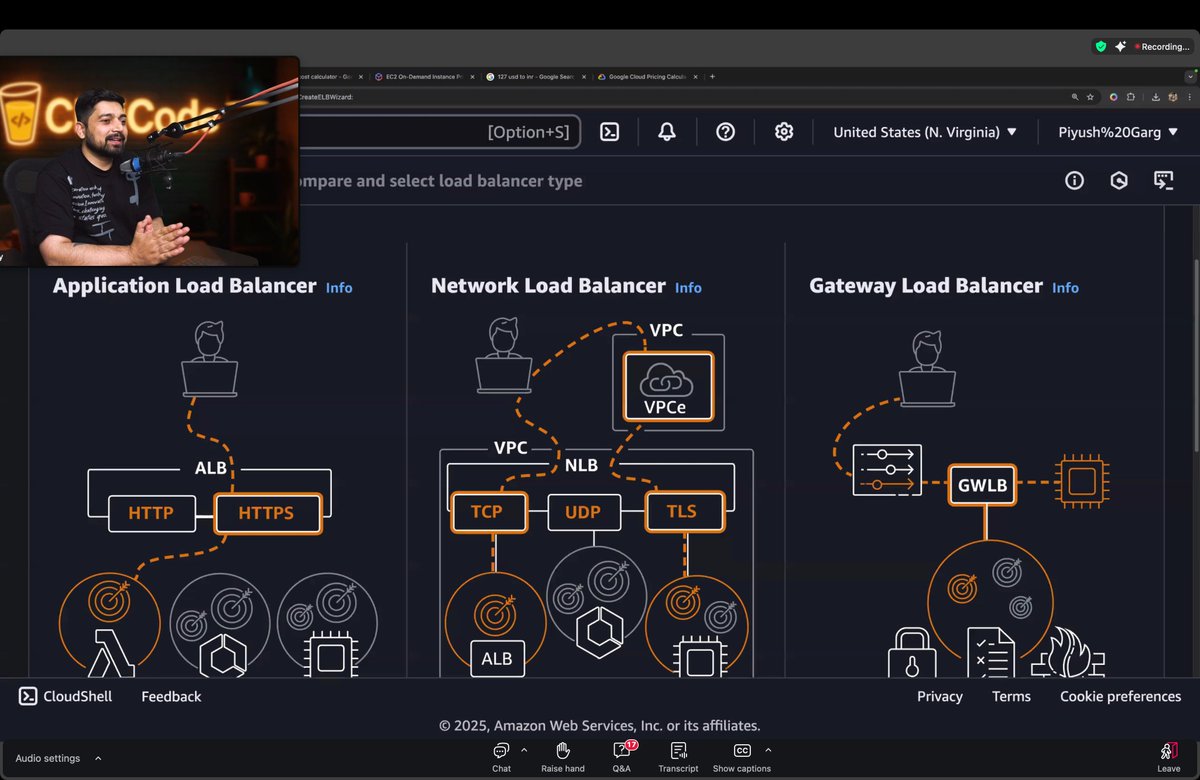Expand the Piyush%20Garg account dropdown
Viewport: 1200px width, 780px height.
click(1118, 132)
